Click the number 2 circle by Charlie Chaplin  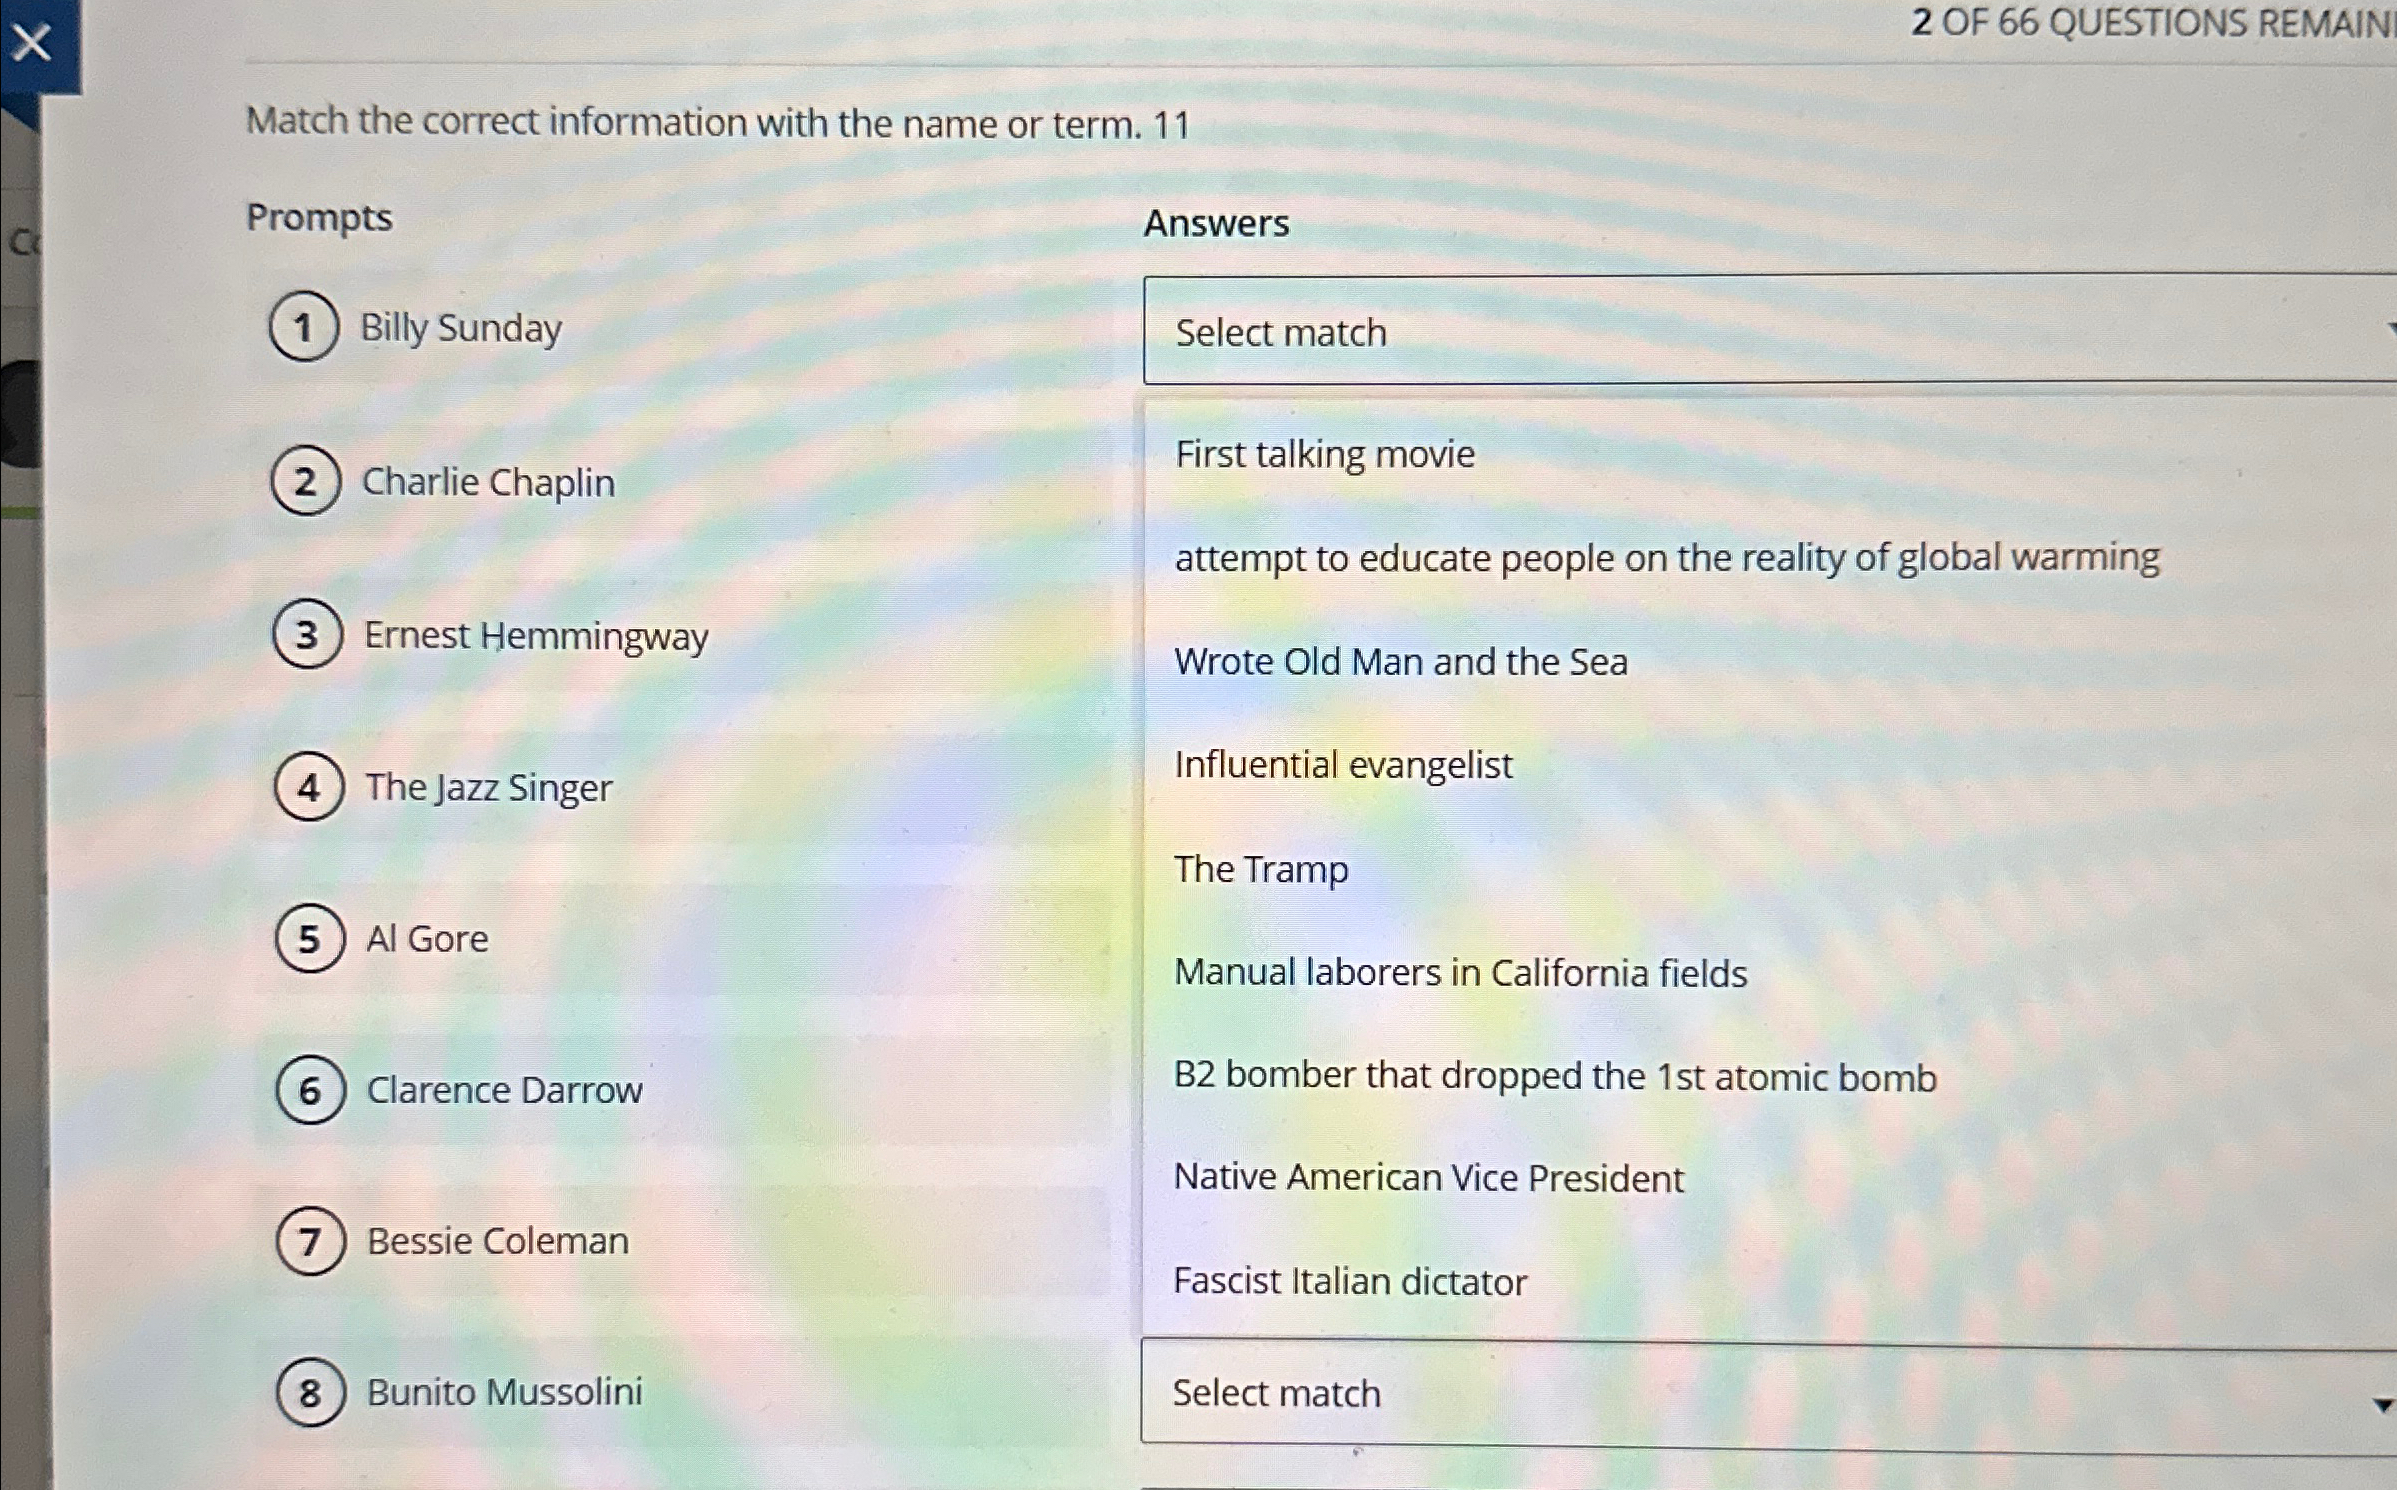[306, 481]
